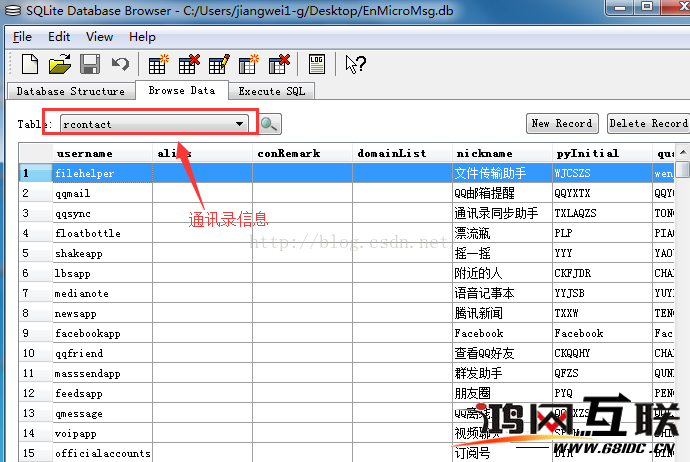
Task: Select the medianote username cell
Action: click(x=103, y=293)
